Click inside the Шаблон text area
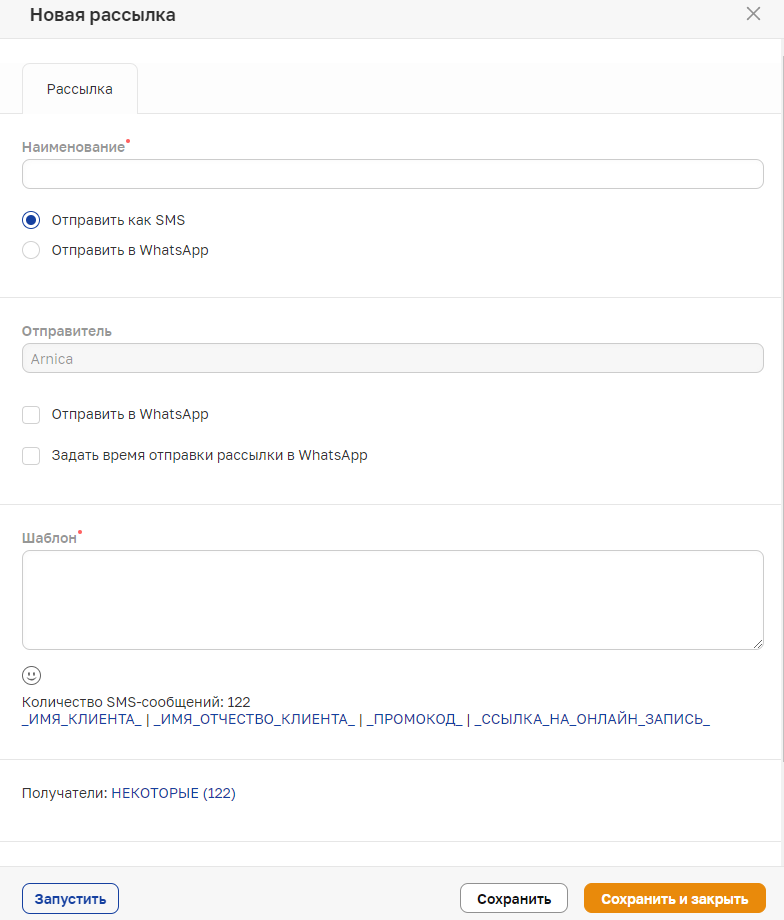This screenshot has height=920, width=784. (x=393, y=600)
